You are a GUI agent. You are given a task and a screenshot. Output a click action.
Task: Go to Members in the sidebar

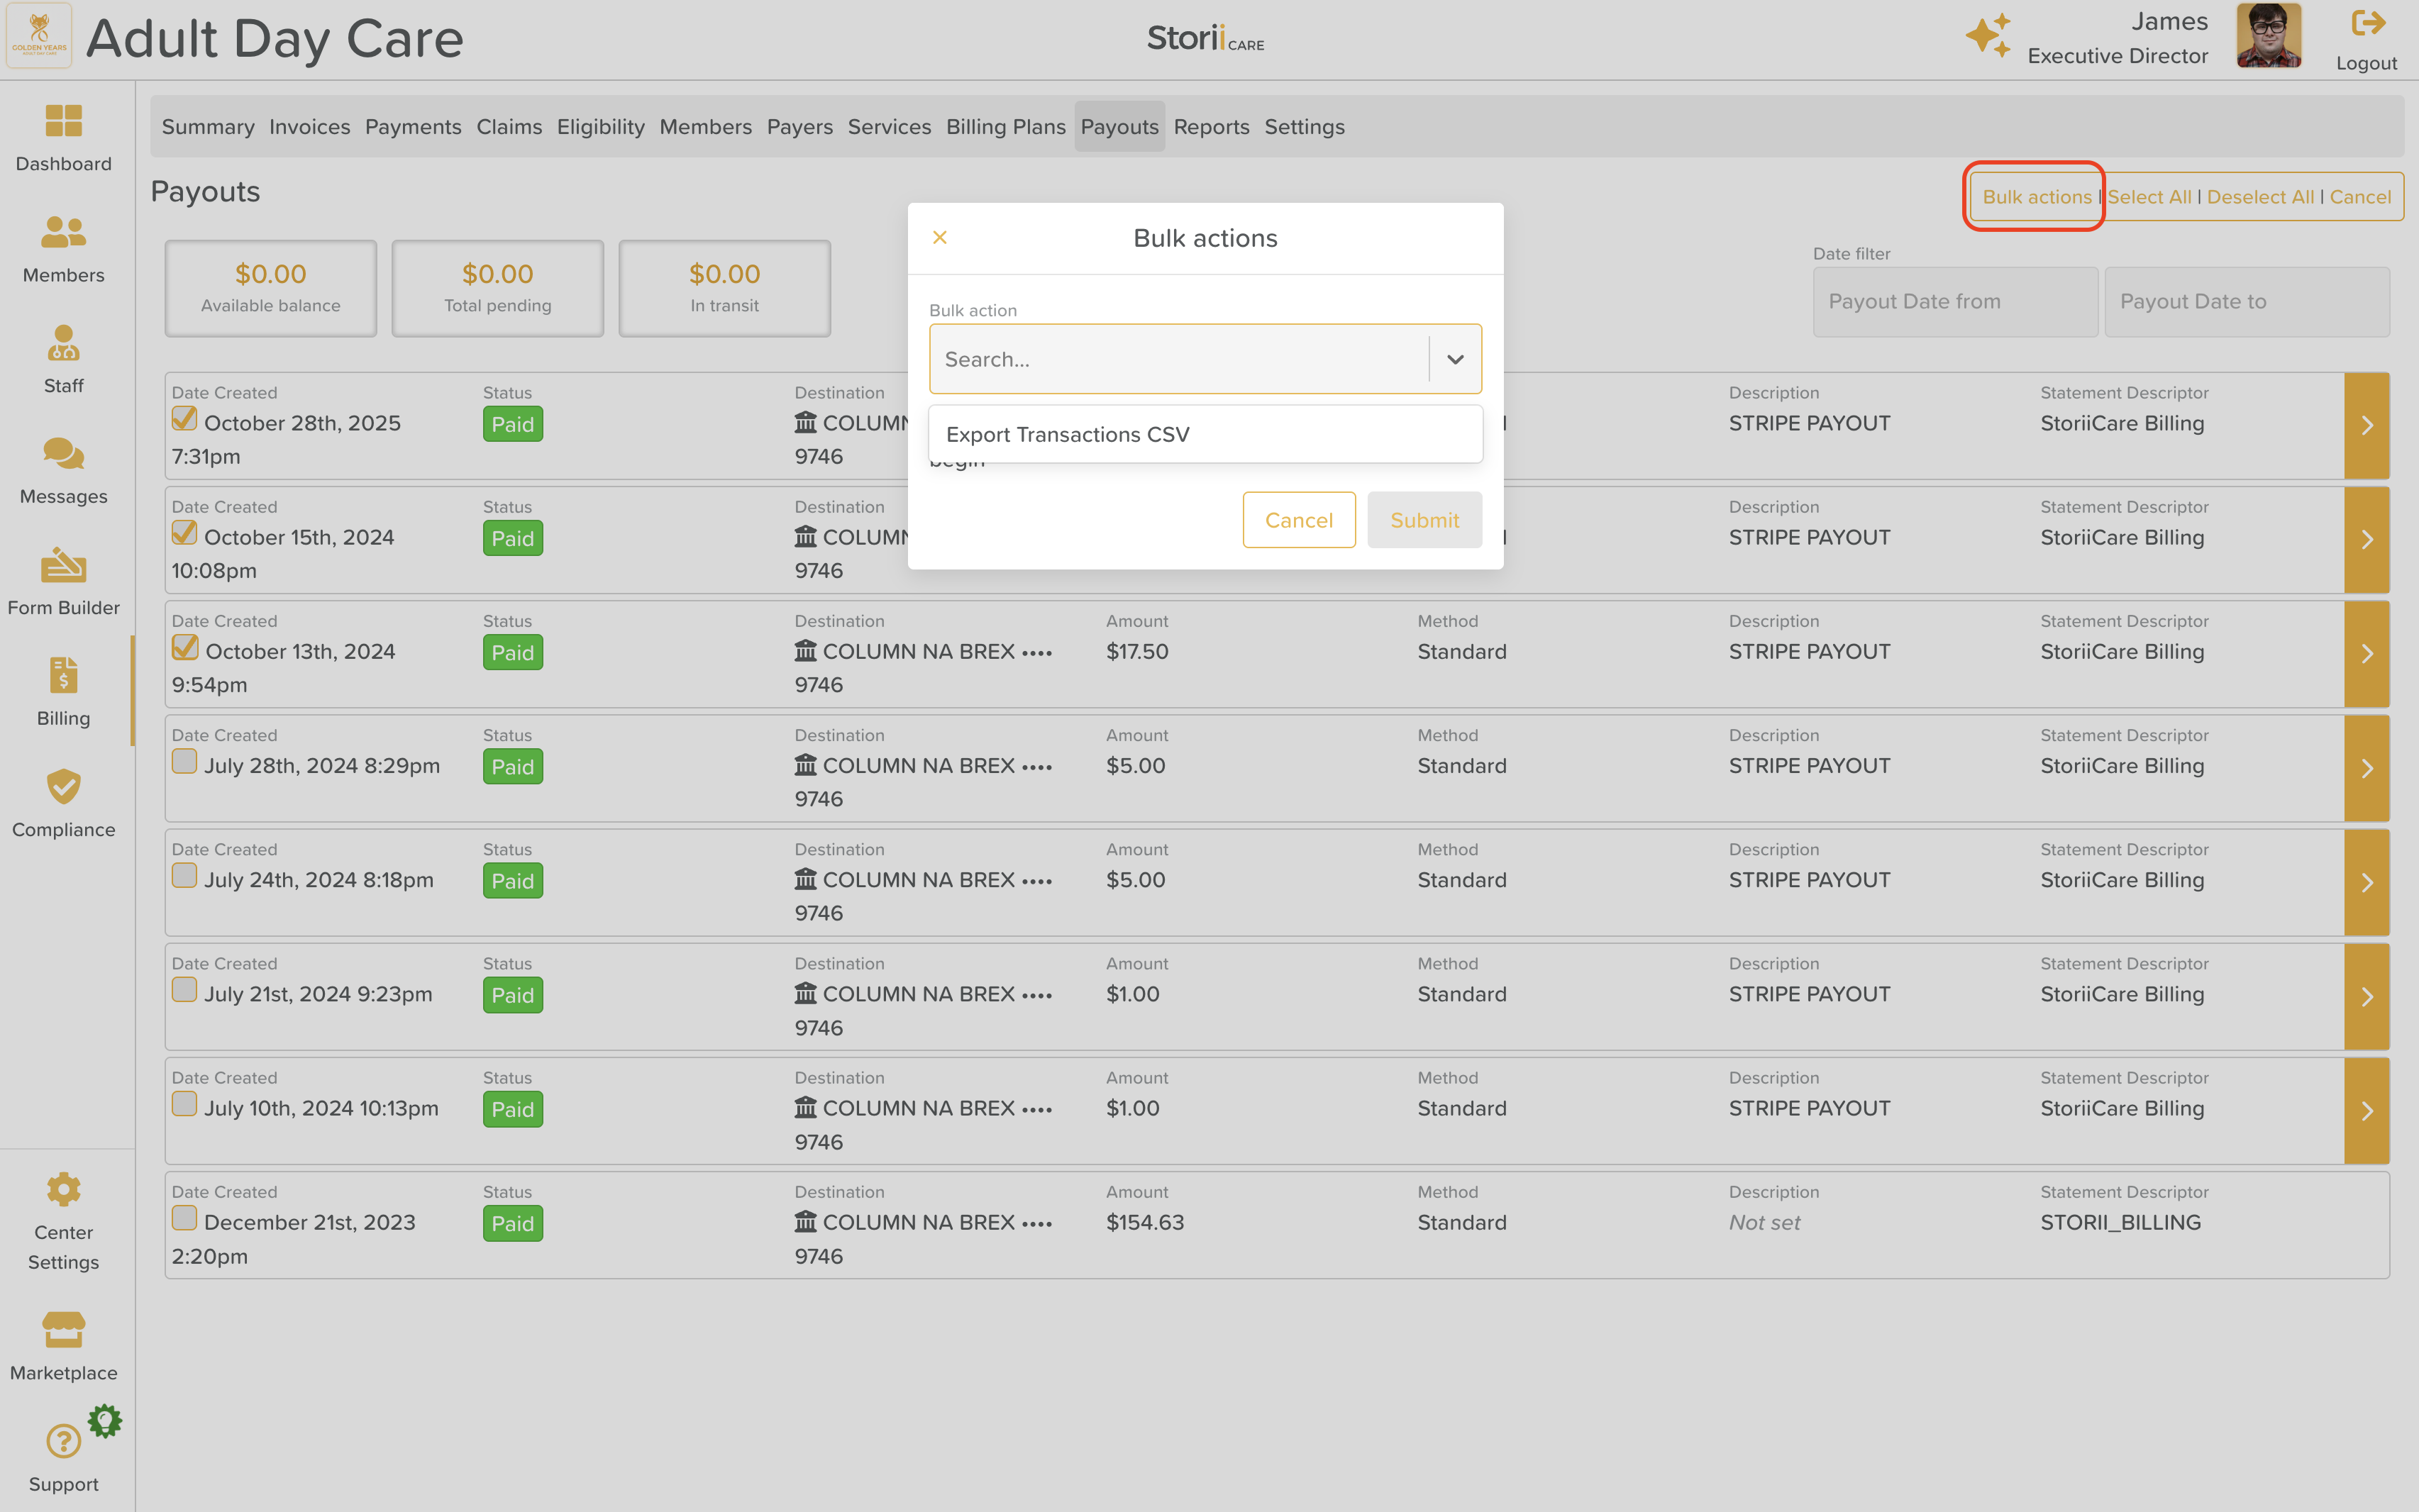pos(63,233)
